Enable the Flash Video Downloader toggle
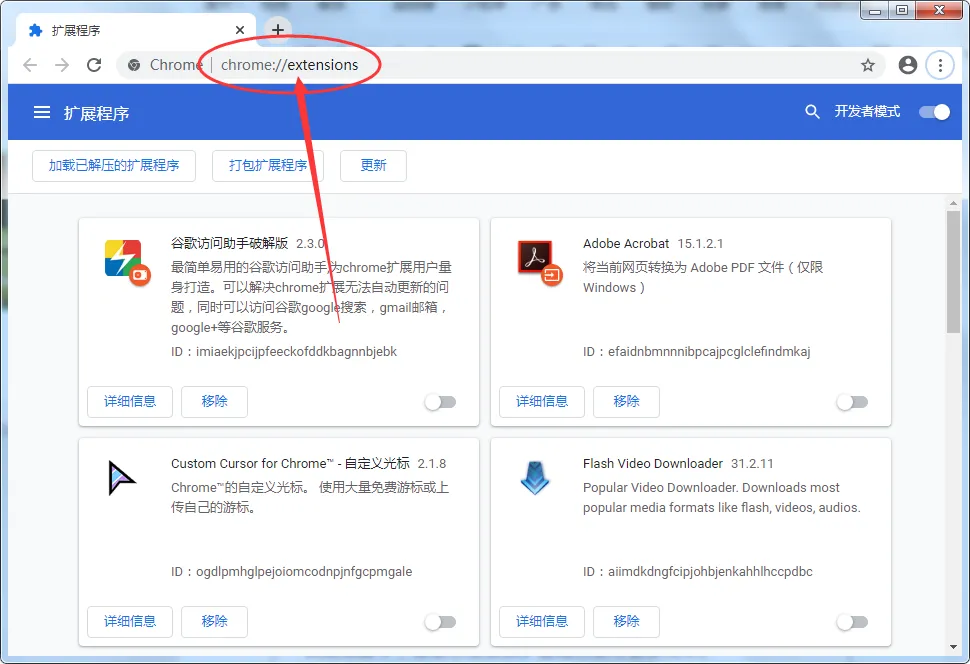Viewport: 970px width, 664px height. 852,622
